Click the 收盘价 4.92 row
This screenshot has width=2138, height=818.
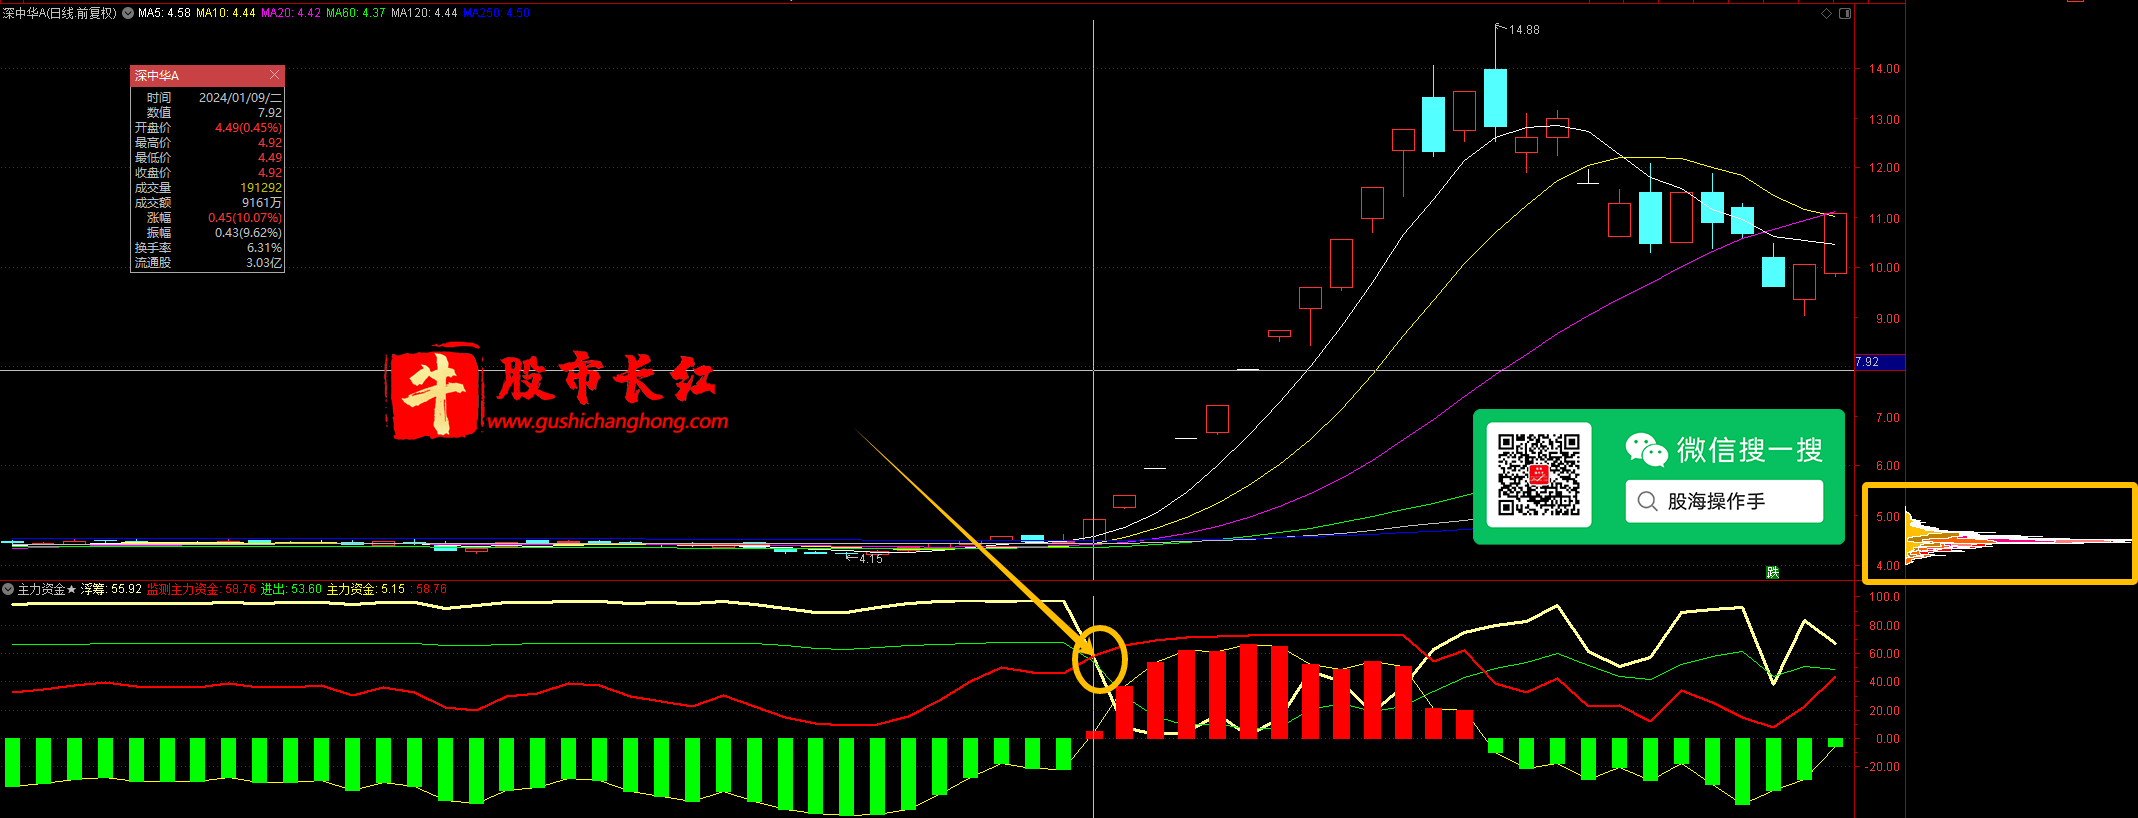208,173
